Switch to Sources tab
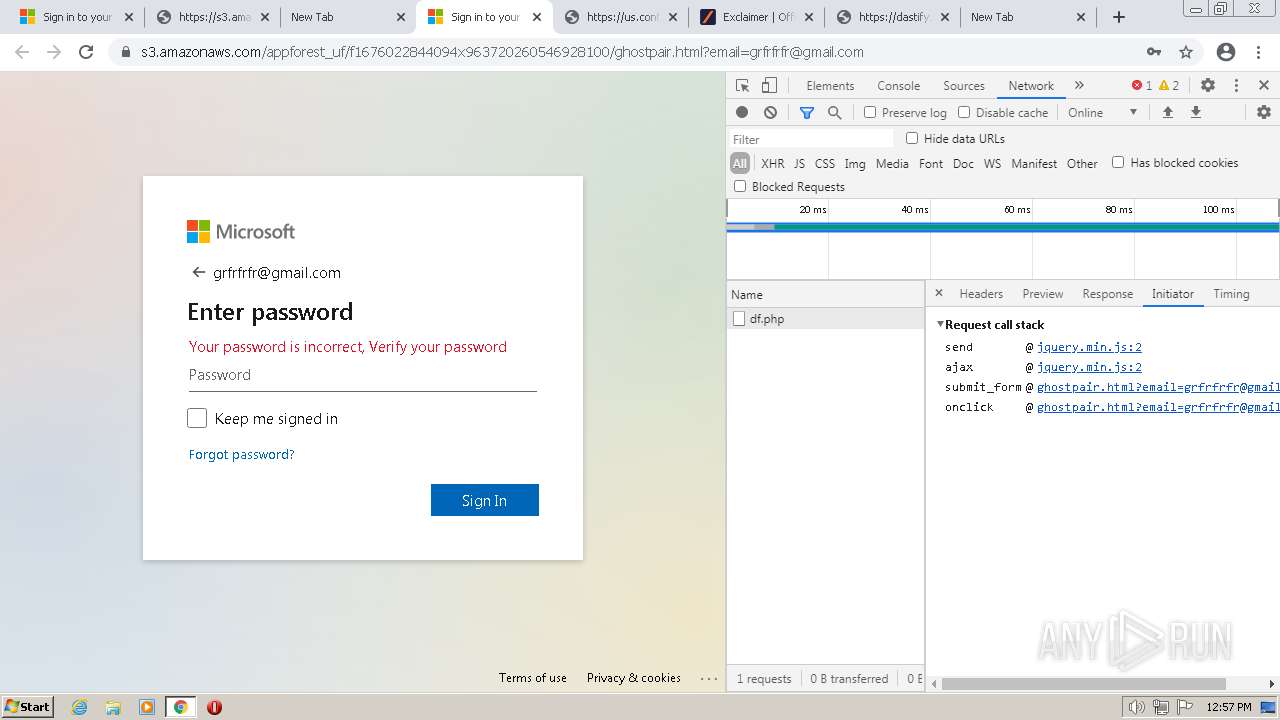Image resolution: width=1280 pixels, height=720 pixels. 964,86
